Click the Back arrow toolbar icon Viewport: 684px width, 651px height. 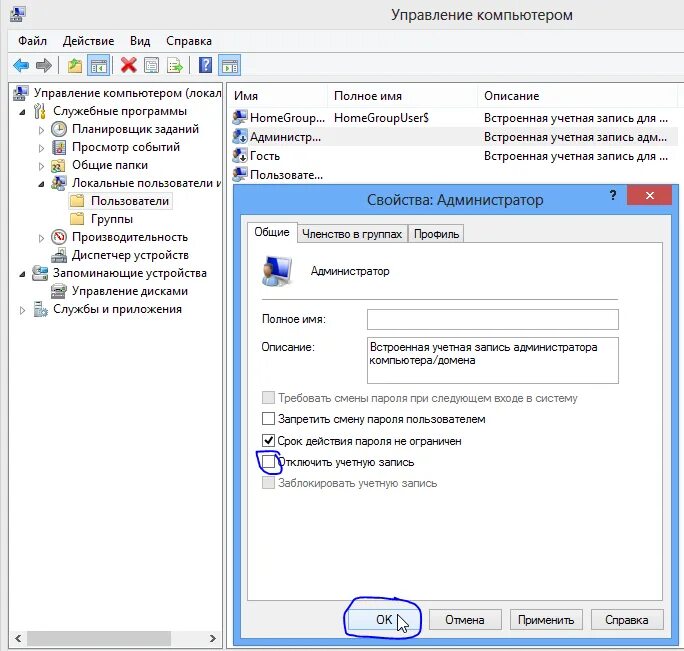click(21, 66)
